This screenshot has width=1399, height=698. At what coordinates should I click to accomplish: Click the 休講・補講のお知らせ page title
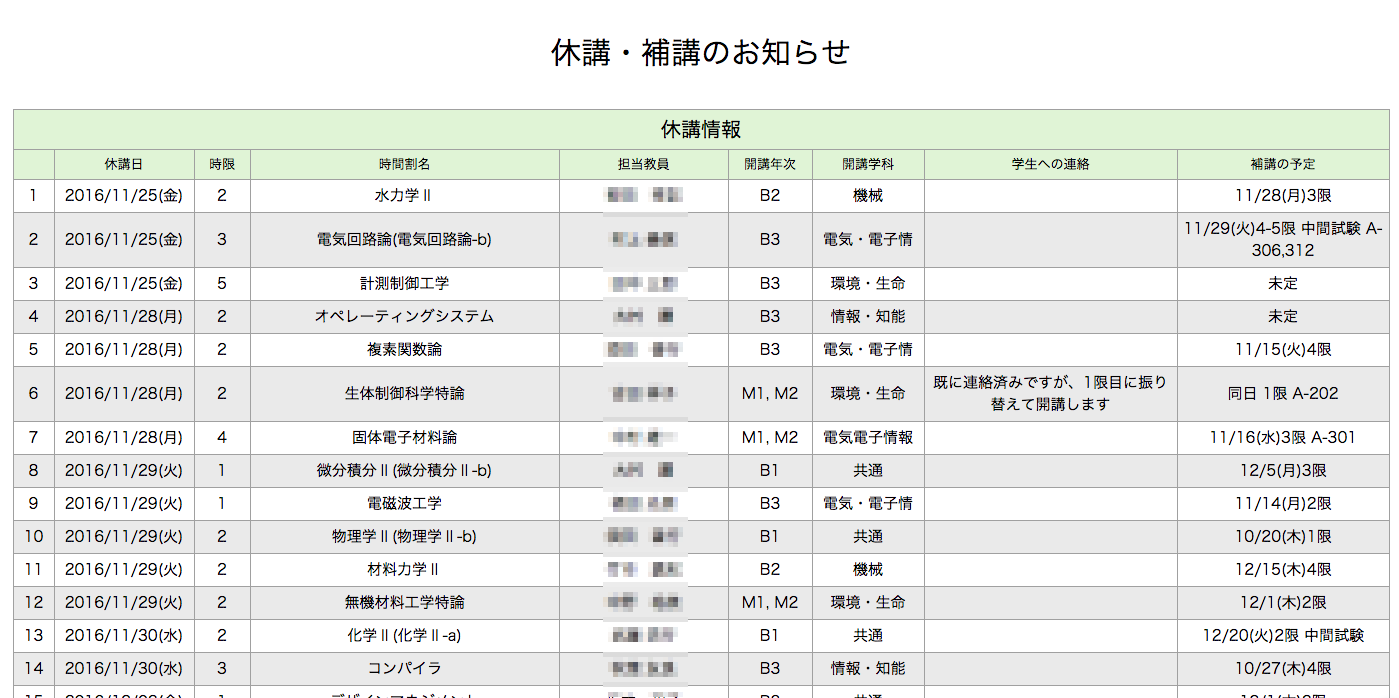tap(700, 52)
